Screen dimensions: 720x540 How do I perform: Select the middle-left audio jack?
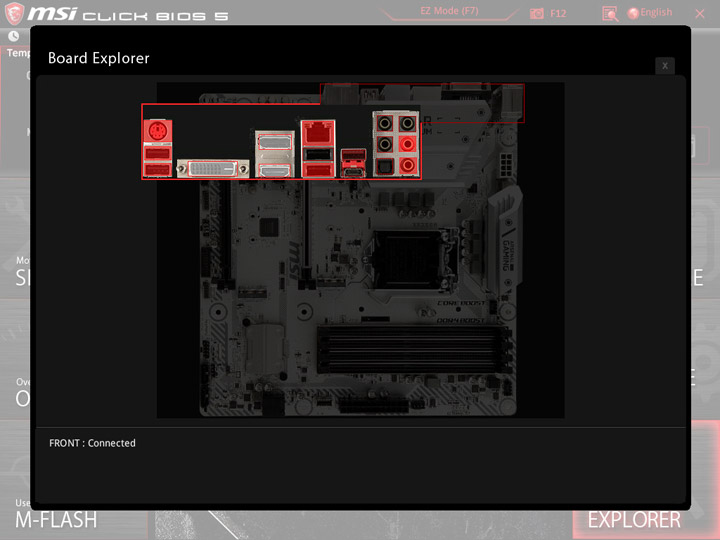tap(384, 144)
